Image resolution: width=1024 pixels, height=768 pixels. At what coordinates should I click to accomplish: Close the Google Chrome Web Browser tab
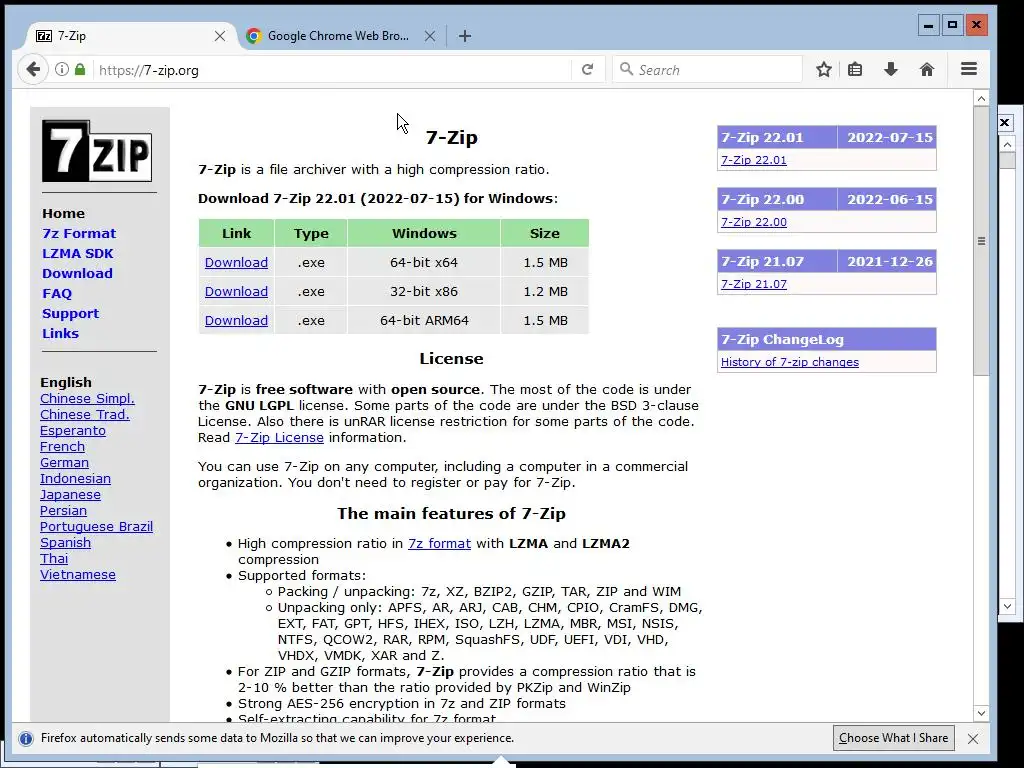click(x=430, y=36)
